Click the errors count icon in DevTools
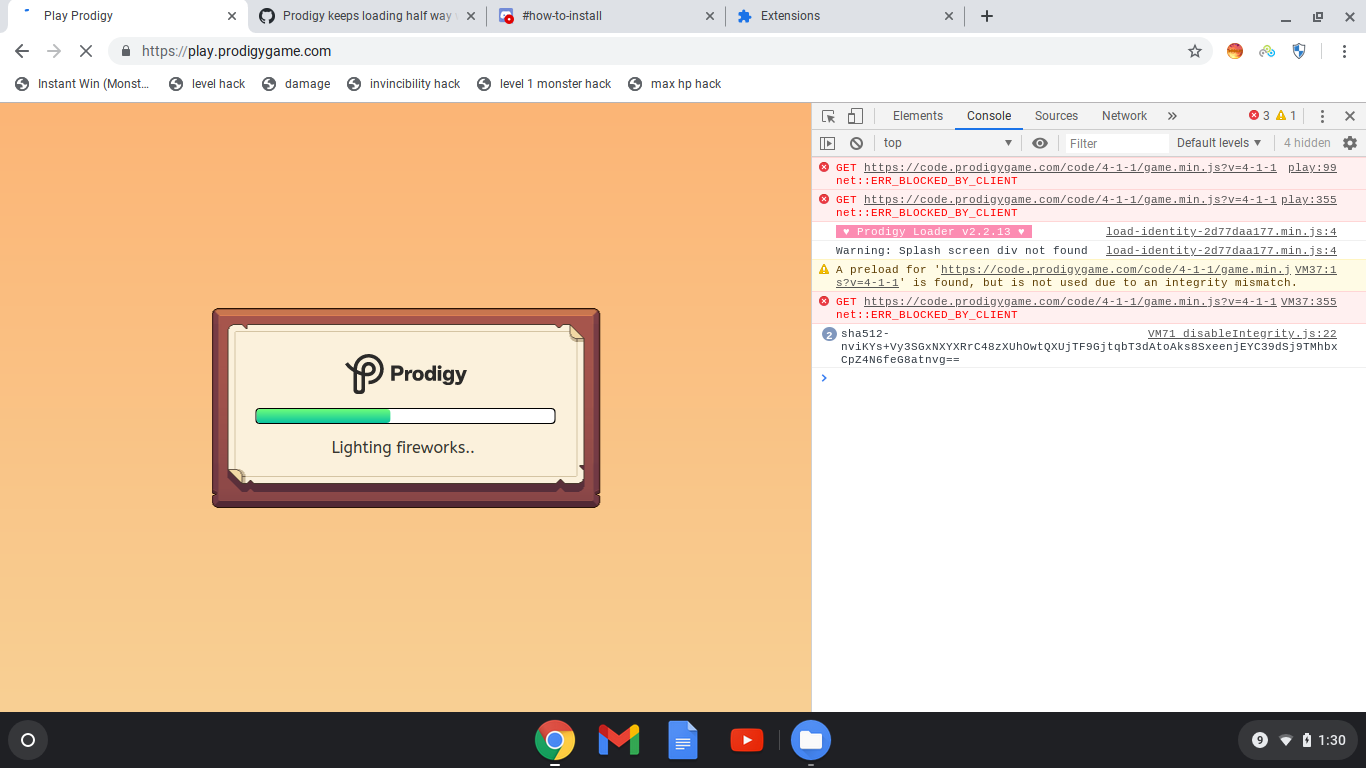 point(1256,115)
